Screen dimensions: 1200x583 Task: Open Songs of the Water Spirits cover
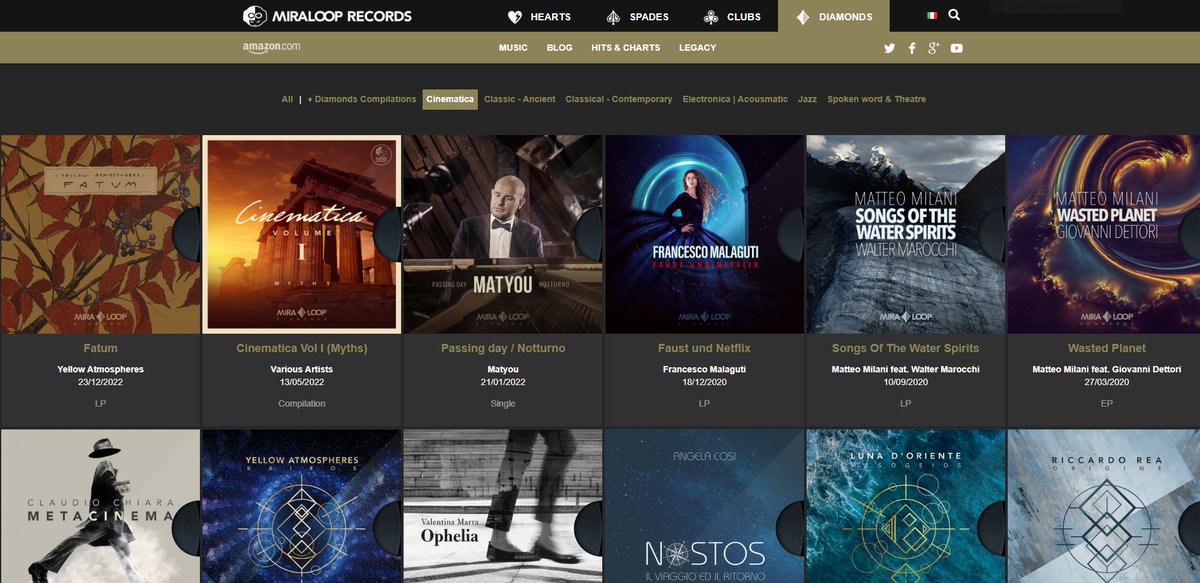(906, 234)
